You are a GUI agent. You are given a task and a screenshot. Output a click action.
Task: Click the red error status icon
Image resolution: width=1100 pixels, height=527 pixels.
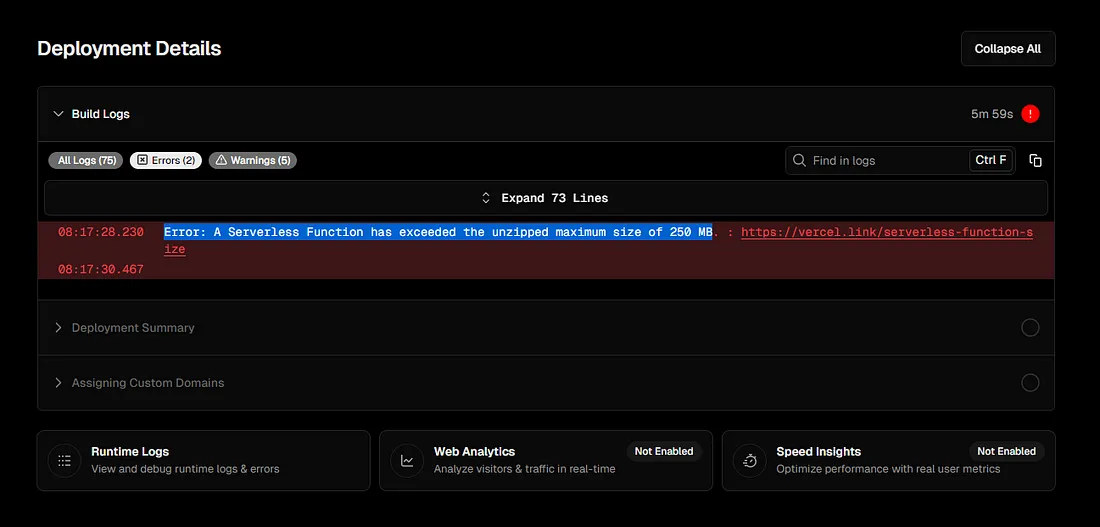pos(1030,114)
